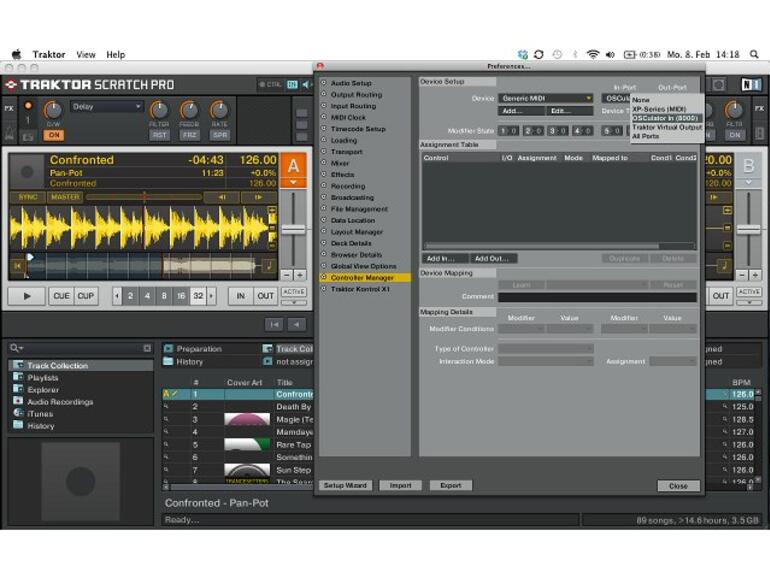The height and width of the screenshot is (578, 770).
Task: Toggle the effect ON button
Action: (x=53, y=135)
